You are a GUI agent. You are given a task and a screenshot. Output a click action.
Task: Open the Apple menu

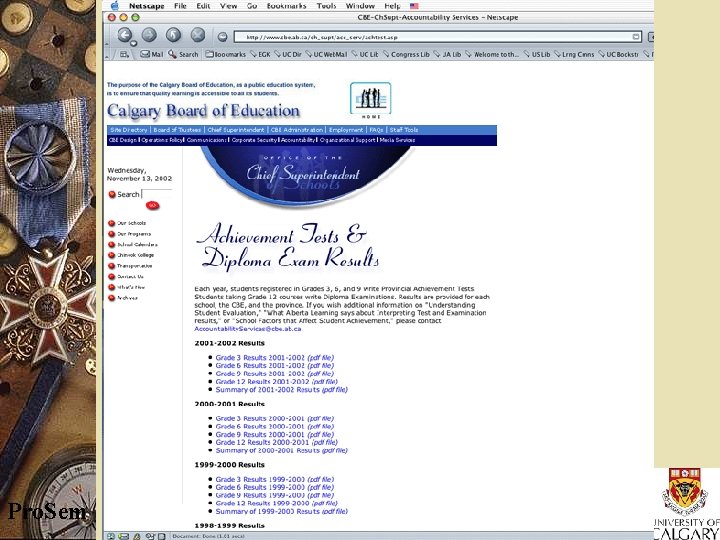click(115, 6)
